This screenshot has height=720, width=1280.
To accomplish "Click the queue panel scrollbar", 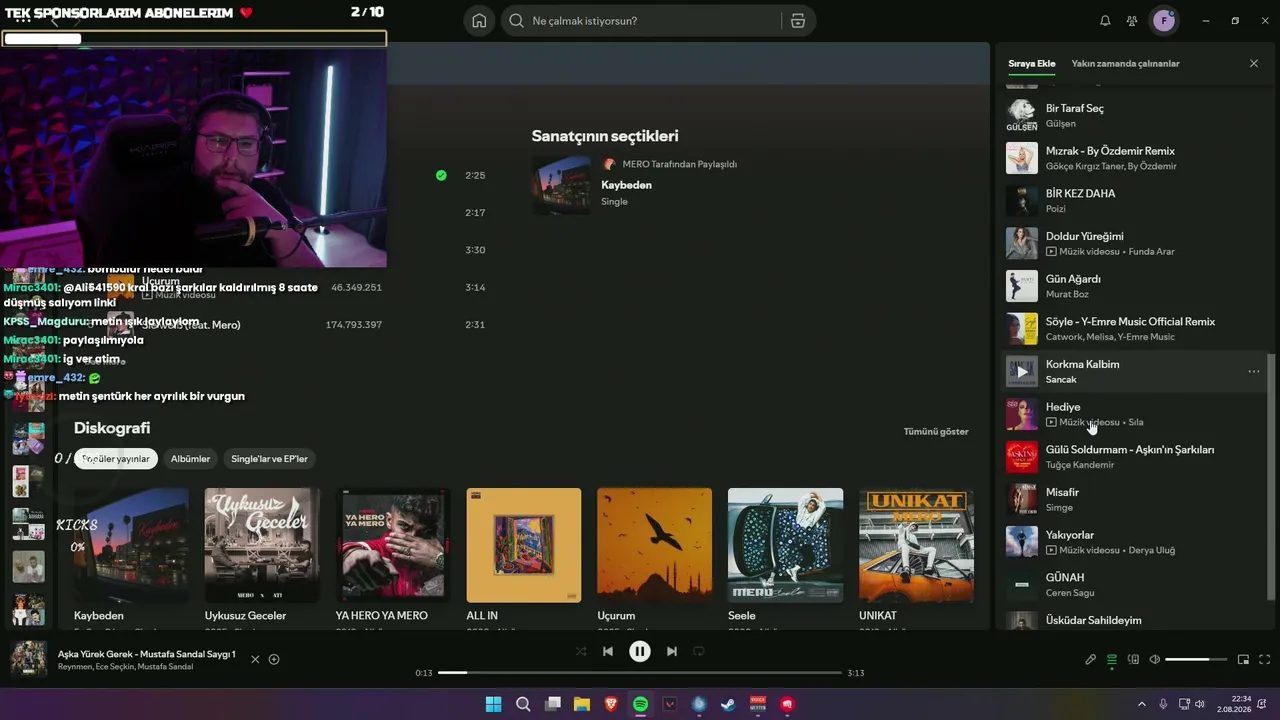I will point(1272,478).
